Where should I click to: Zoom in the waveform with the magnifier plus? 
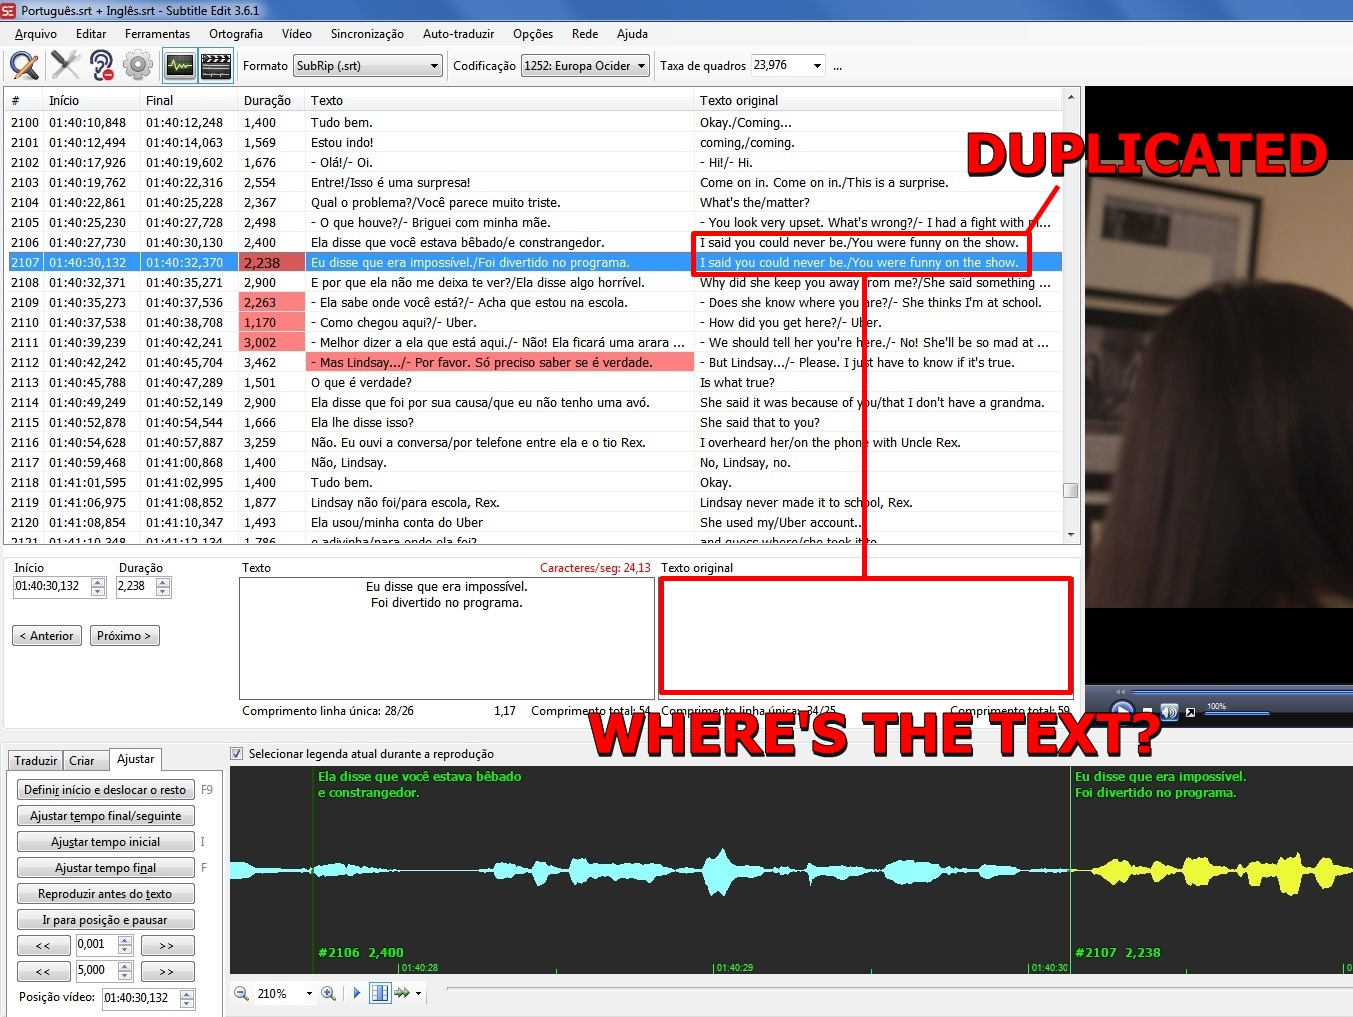pos(329,993)
